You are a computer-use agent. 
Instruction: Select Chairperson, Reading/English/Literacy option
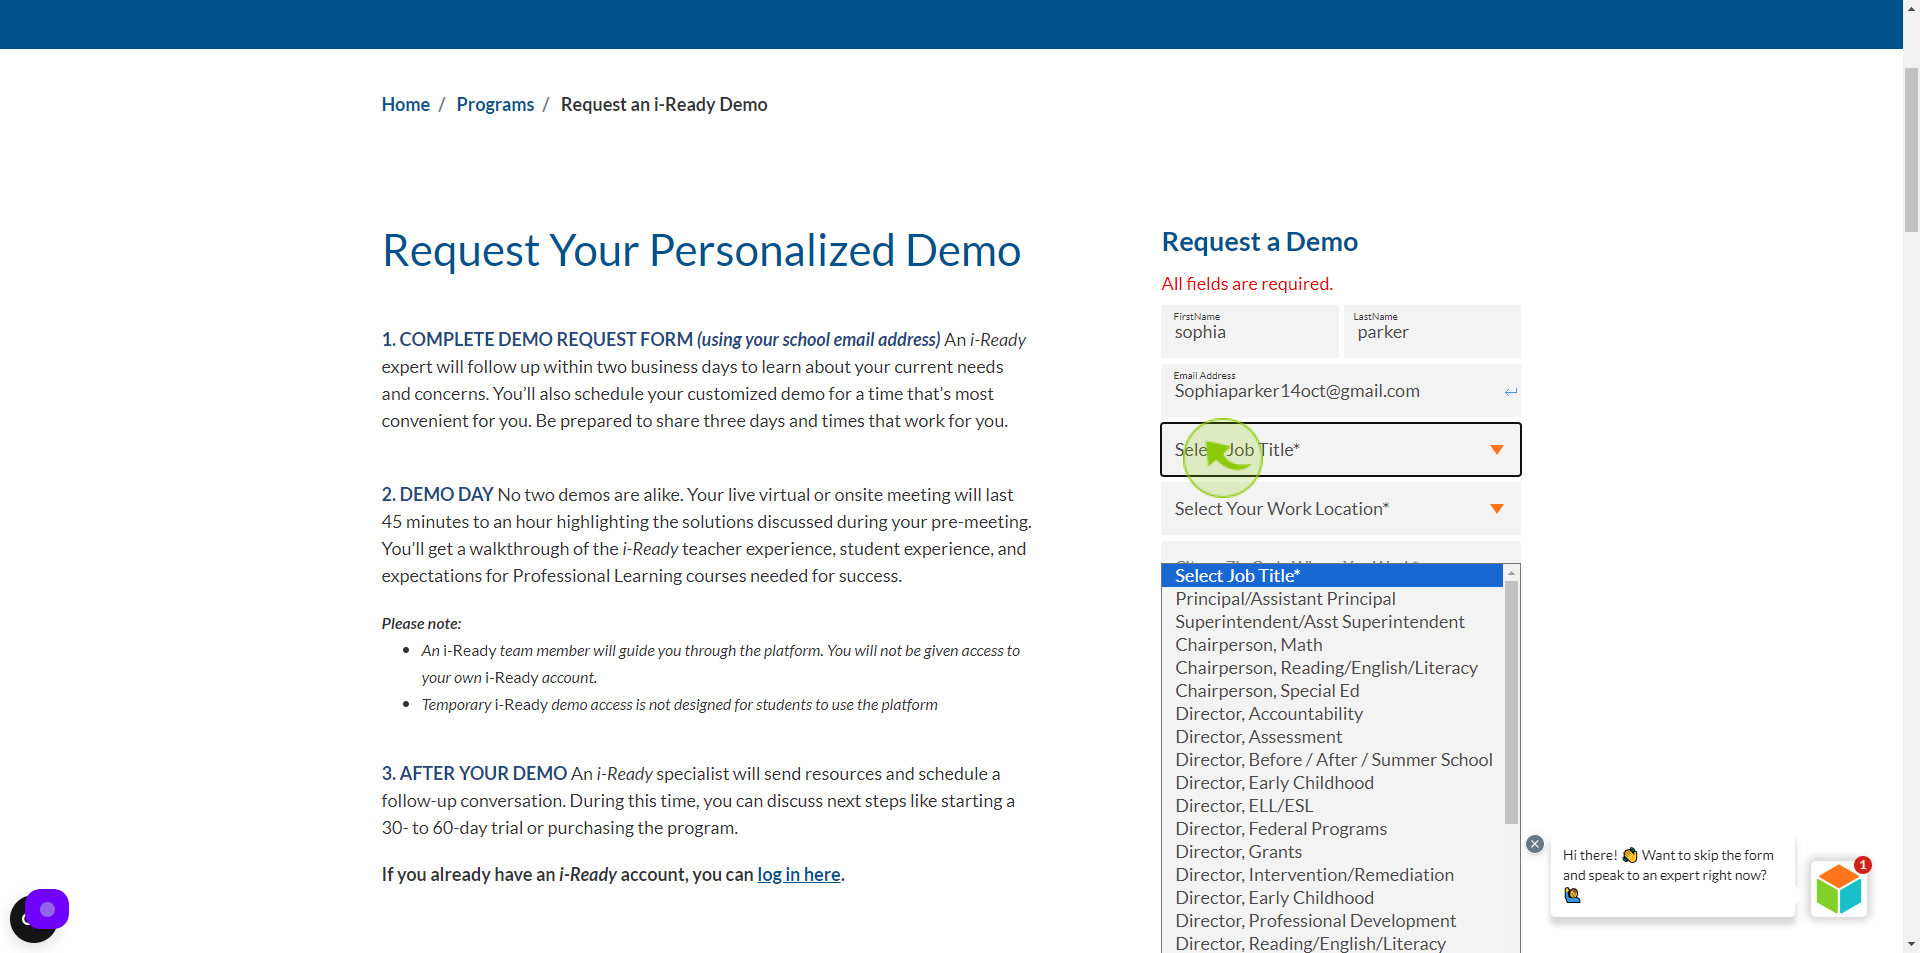click(x=1333, y=668)
